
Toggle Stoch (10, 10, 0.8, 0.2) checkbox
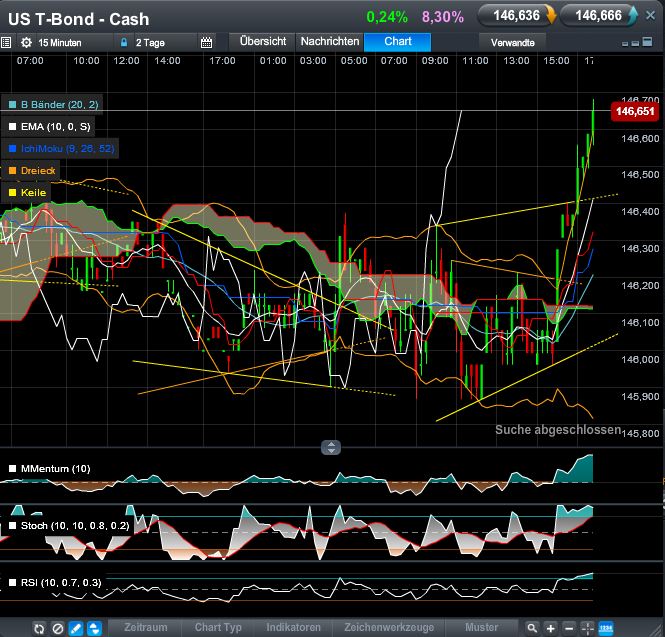(x=13, y=526)
